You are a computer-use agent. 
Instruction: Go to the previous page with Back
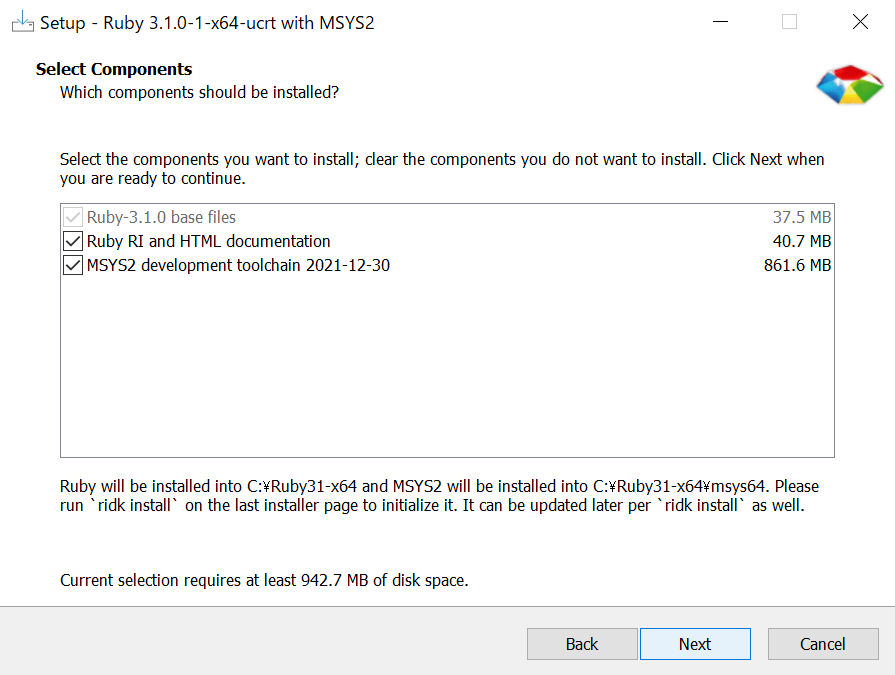pos(582,644)
